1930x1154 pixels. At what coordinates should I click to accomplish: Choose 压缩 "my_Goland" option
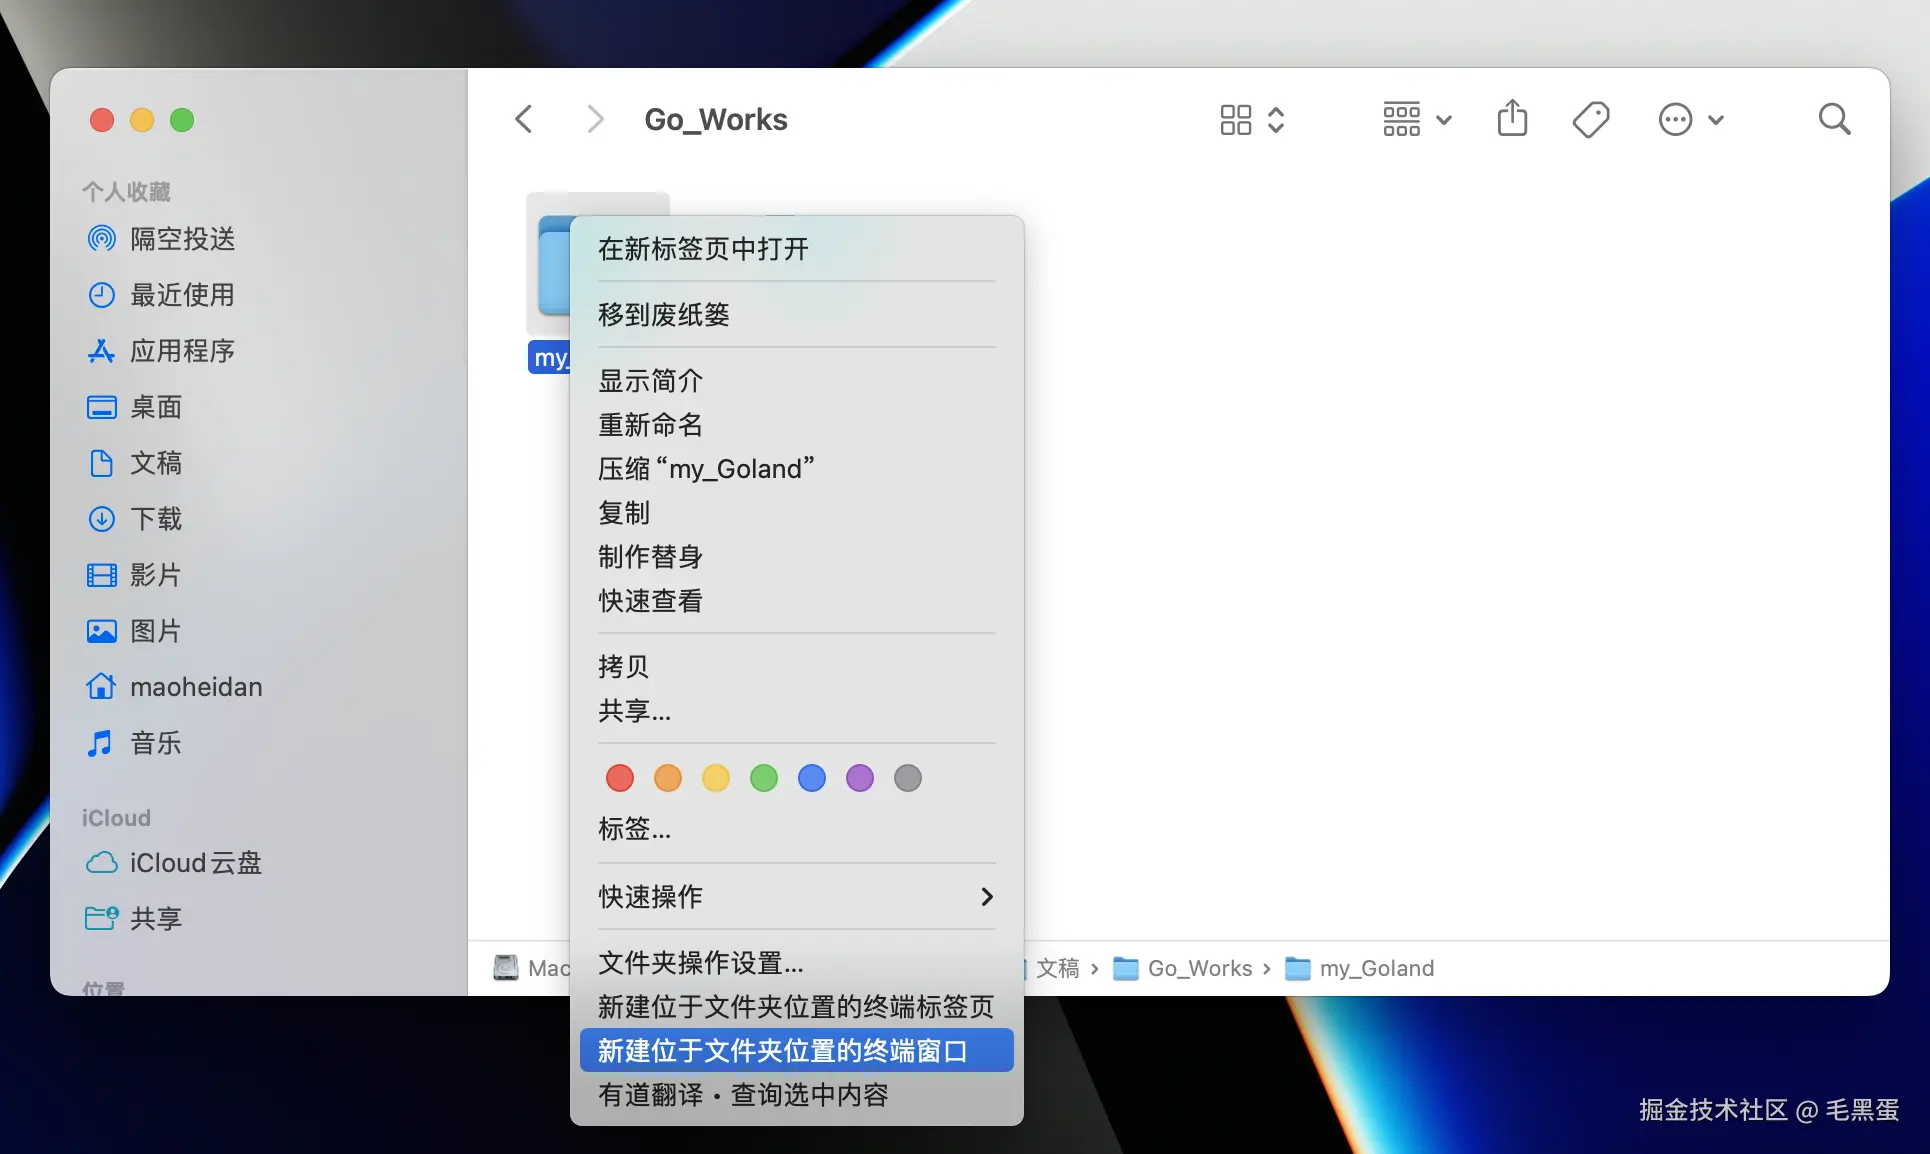[x=706, y=468]
